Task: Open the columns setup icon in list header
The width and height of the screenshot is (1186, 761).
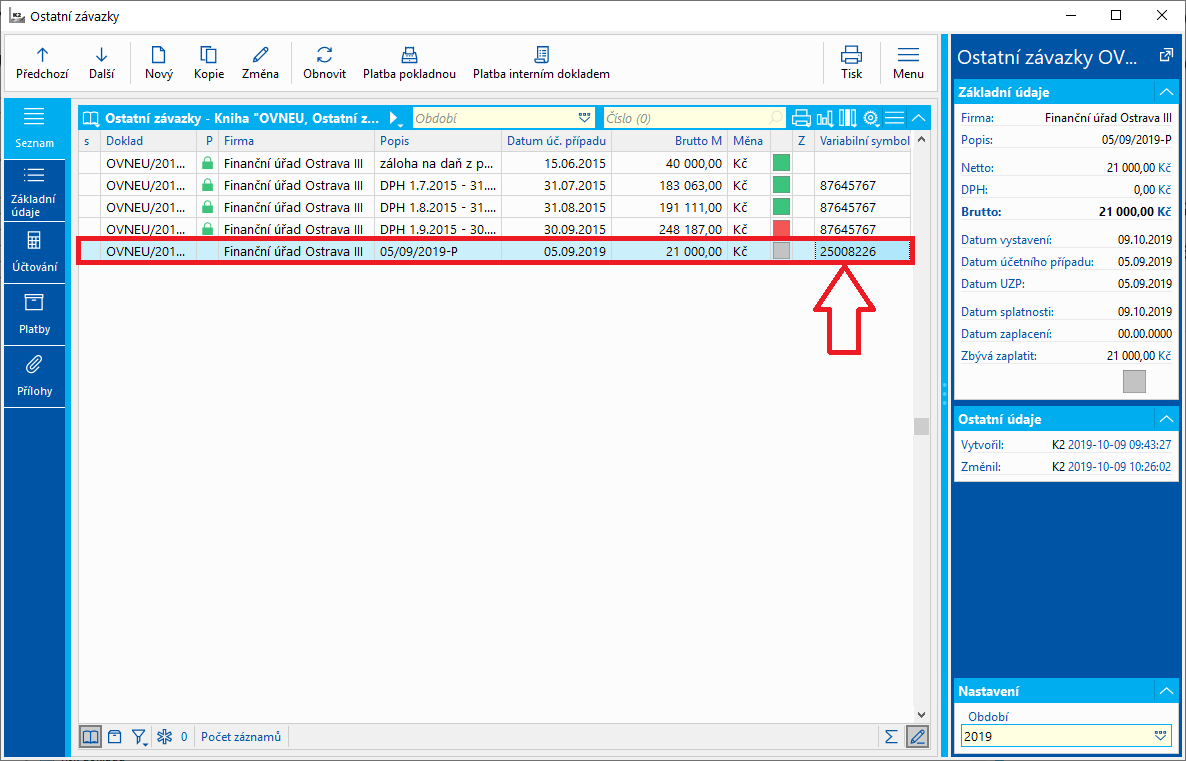Action: [848, 118]
